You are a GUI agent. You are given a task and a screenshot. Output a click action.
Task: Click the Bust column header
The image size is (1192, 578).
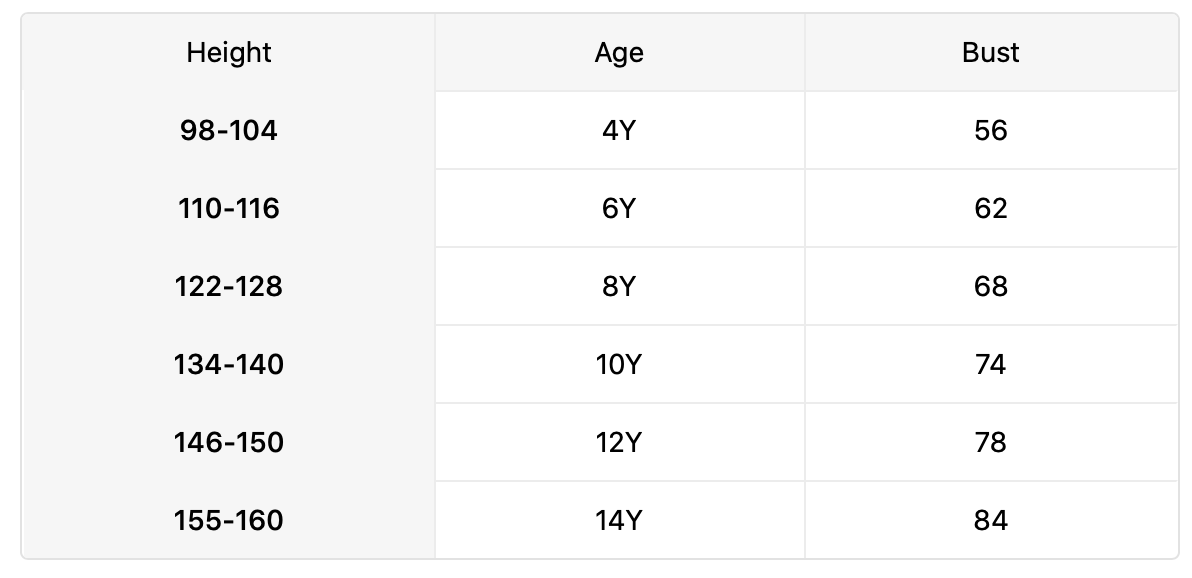coord(990,53)
